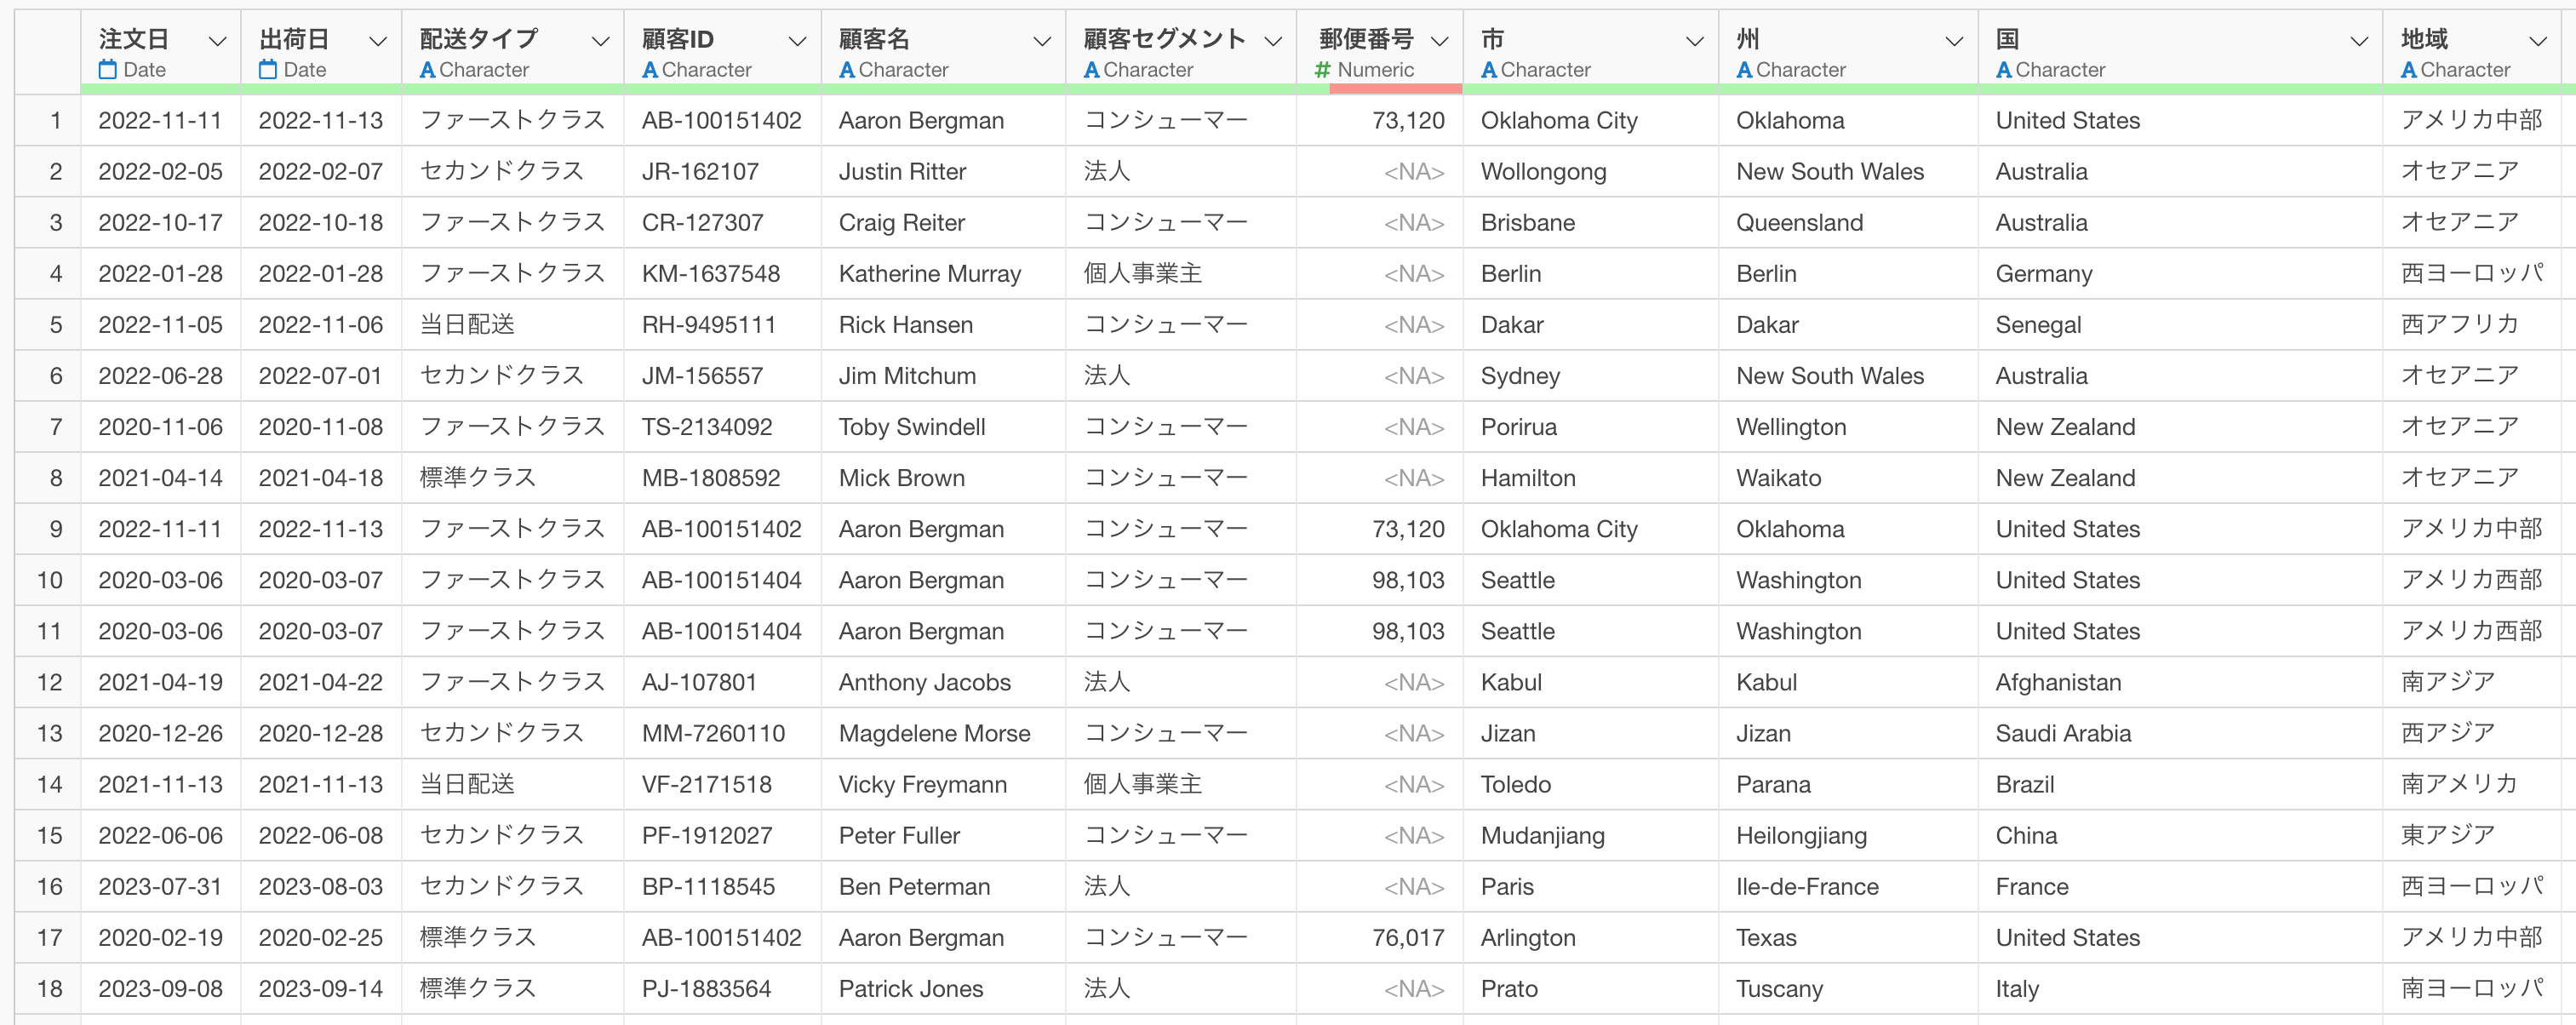
Task: Click the calendar icon under 出荷日
Action: point(268,70)
